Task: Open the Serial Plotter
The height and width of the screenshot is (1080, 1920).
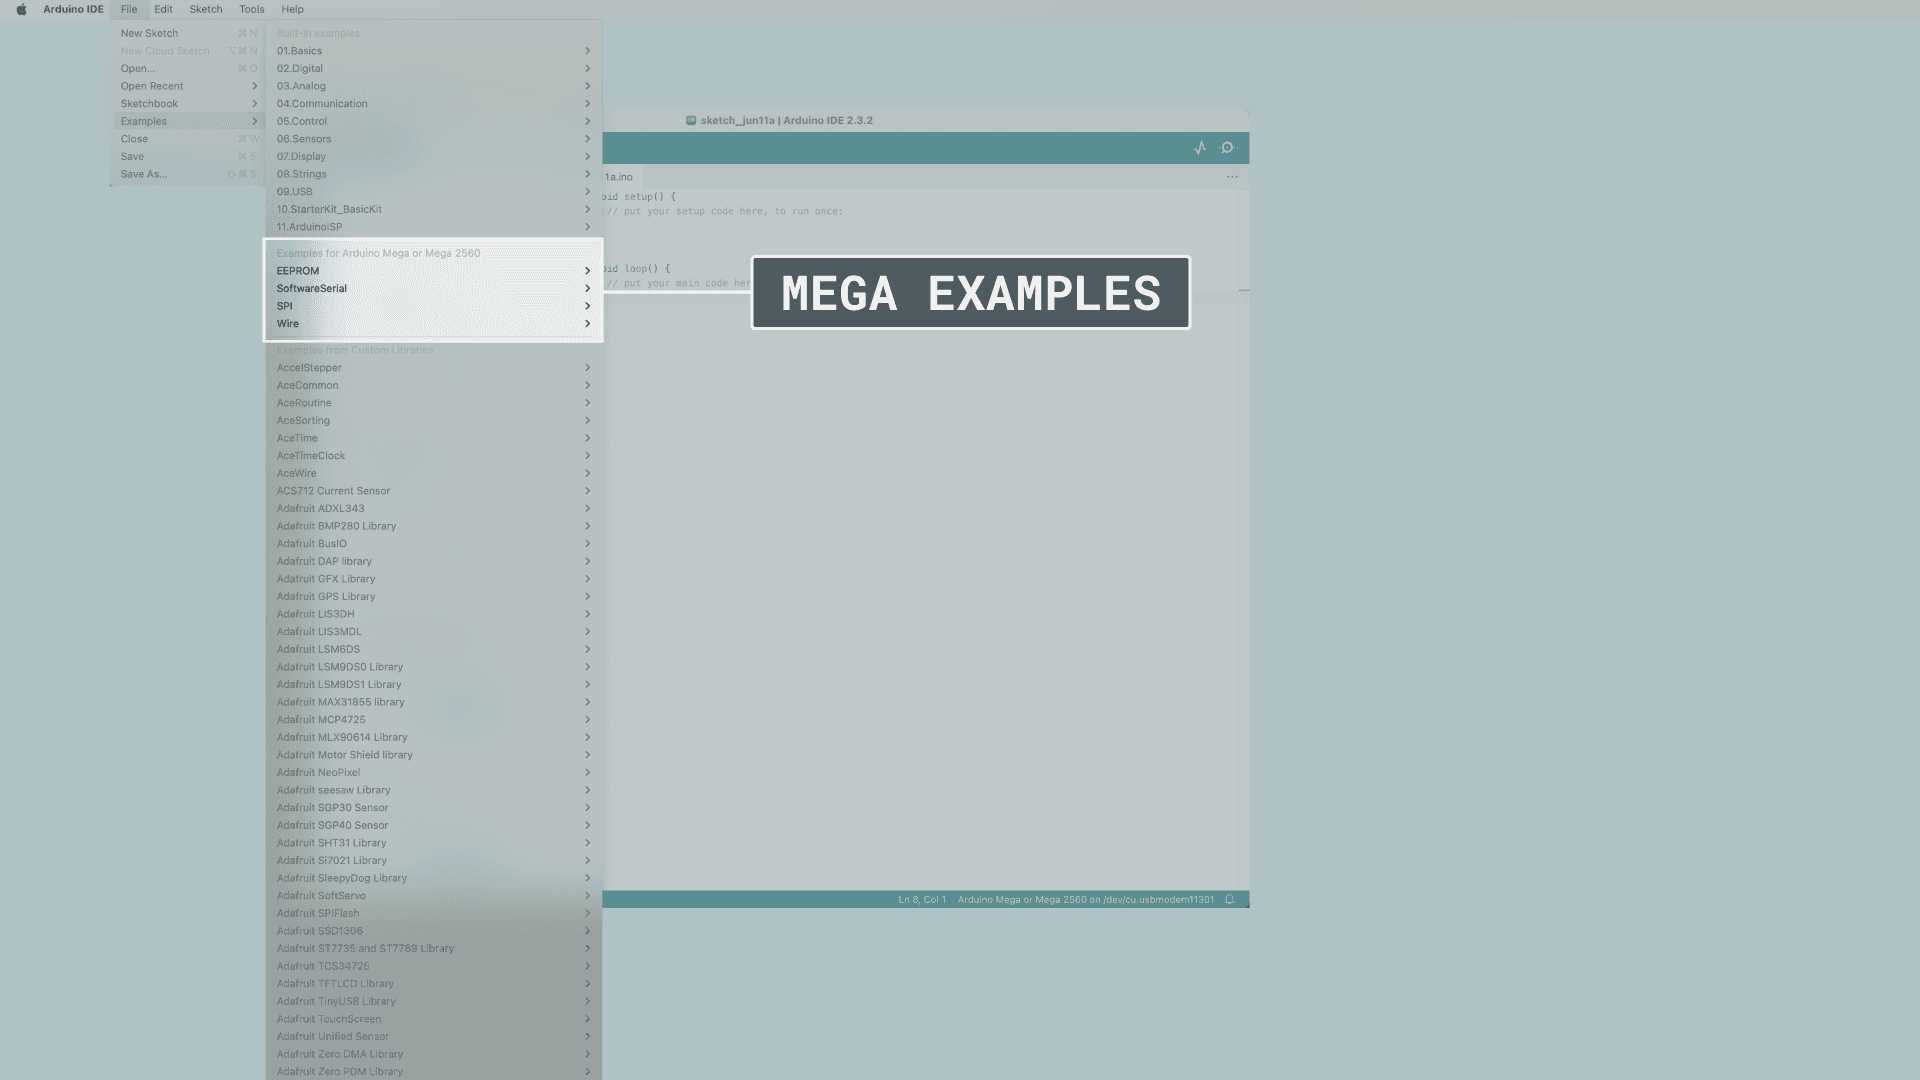Action: [x=1199, y=147]
